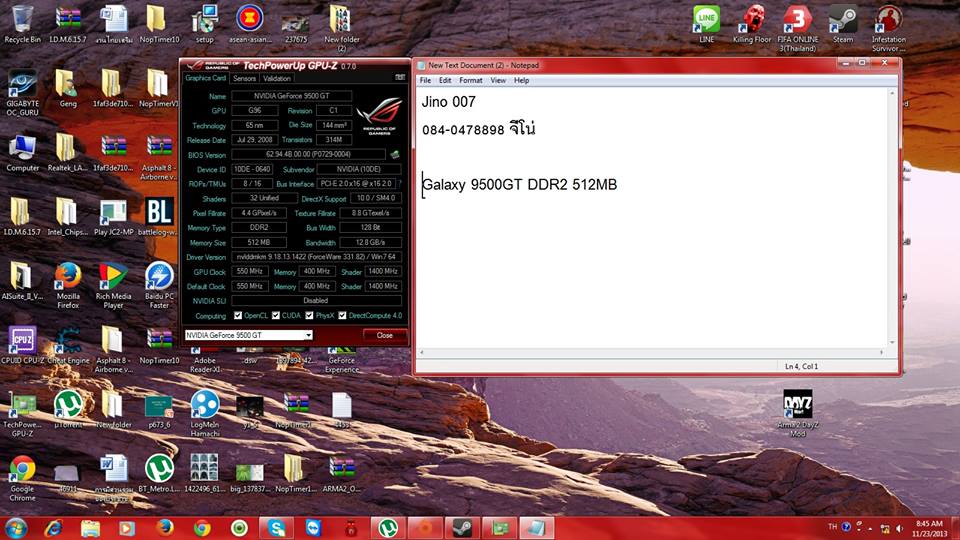Viewport: 960px width, 540px height.
Task: Click 'Galaxy 9500GT DDR2 512MB' line
Action: click(x=520, y=184)
